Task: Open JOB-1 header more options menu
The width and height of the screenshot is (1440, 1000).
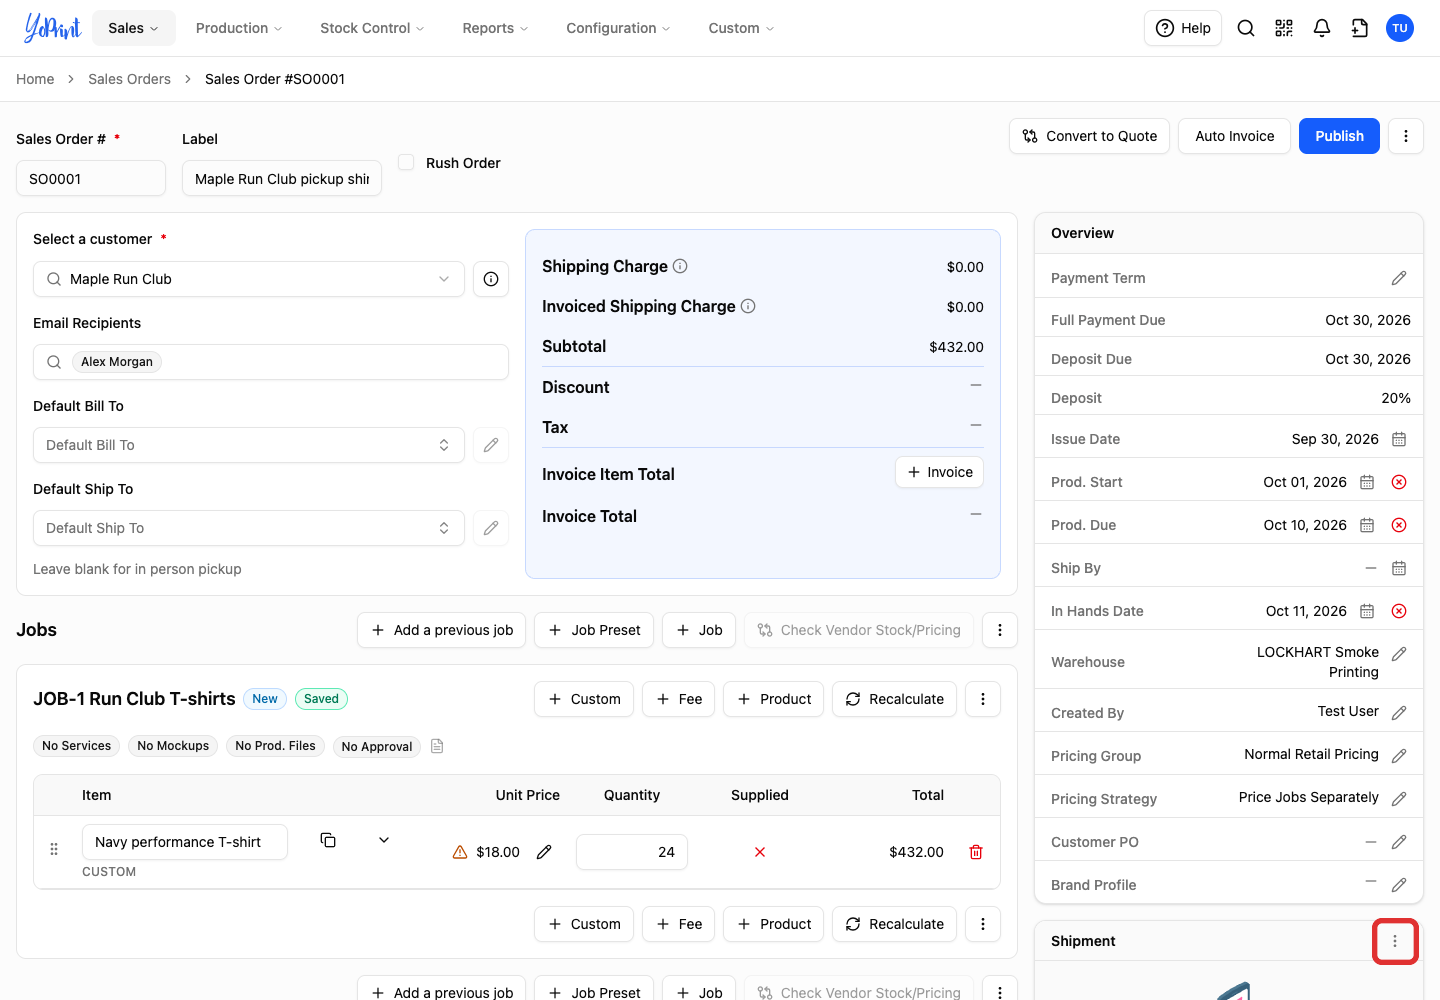Action: [983, 699]
